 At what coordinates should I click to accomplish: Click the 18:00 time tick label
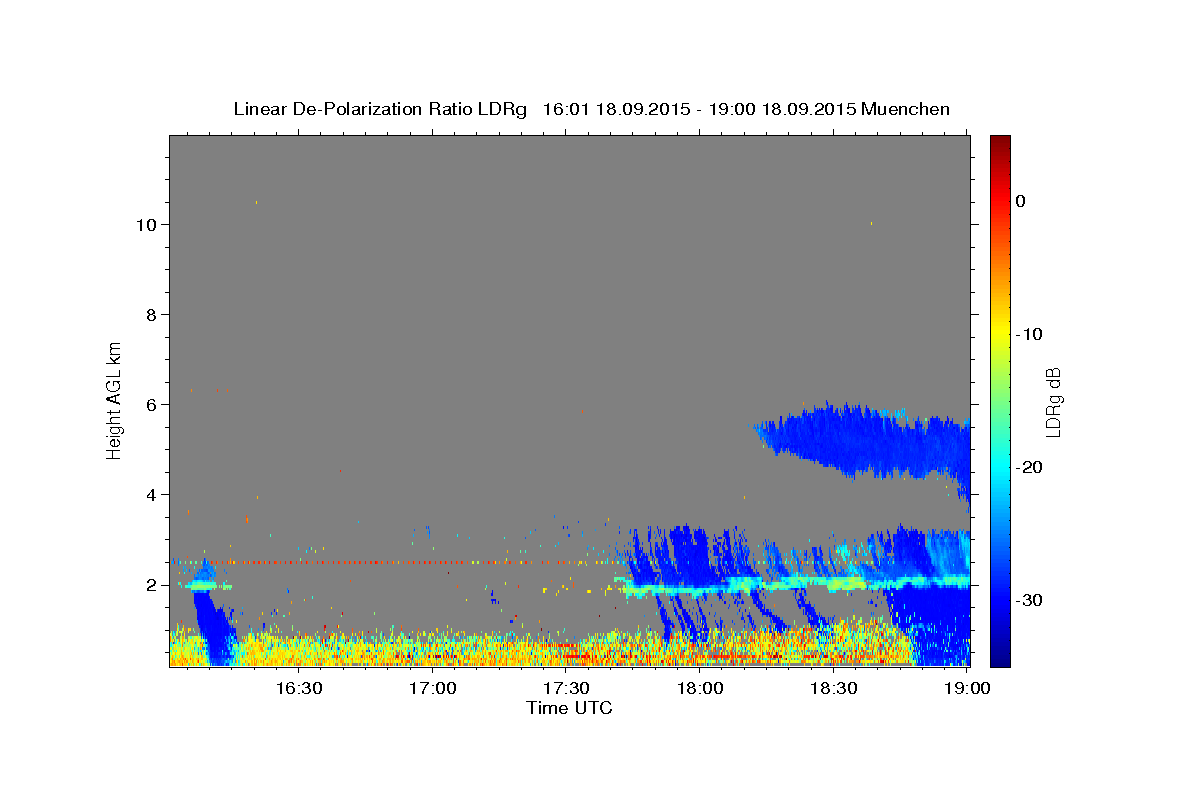point(700,689)
